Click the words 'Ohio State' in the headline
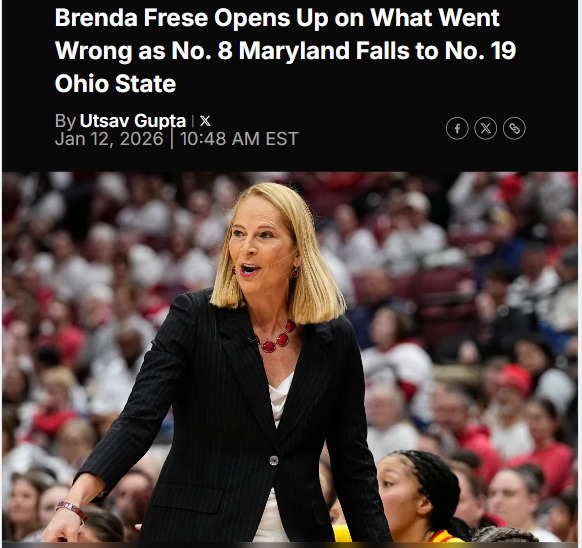 115,84
